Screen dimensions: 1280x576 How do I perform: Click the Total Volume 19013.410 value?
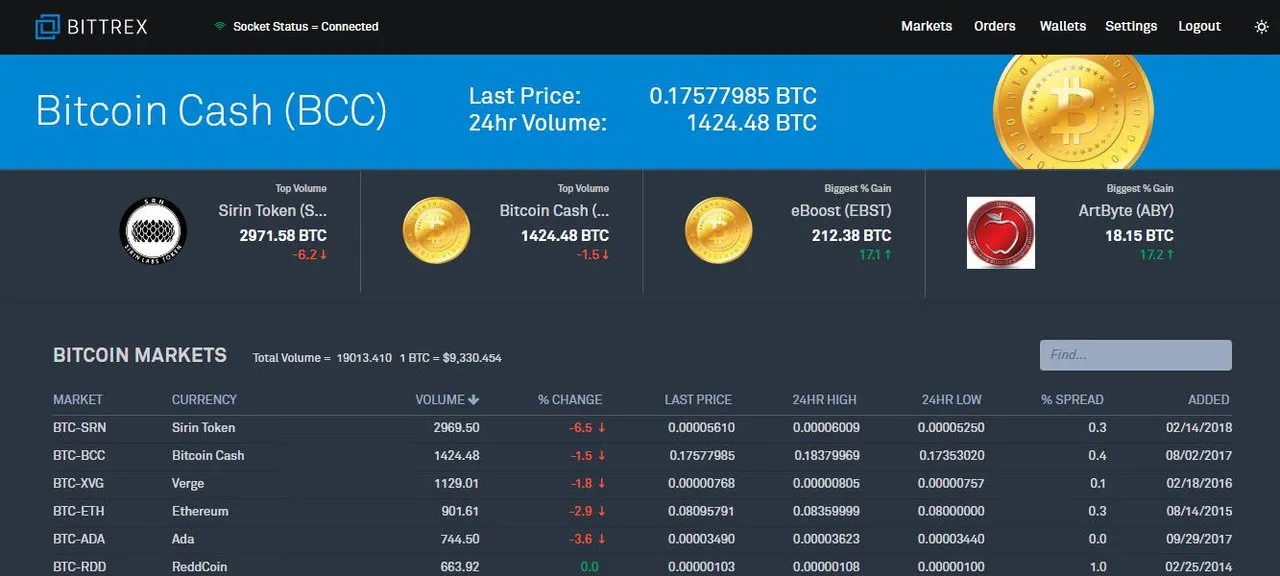tap(364, 358)
